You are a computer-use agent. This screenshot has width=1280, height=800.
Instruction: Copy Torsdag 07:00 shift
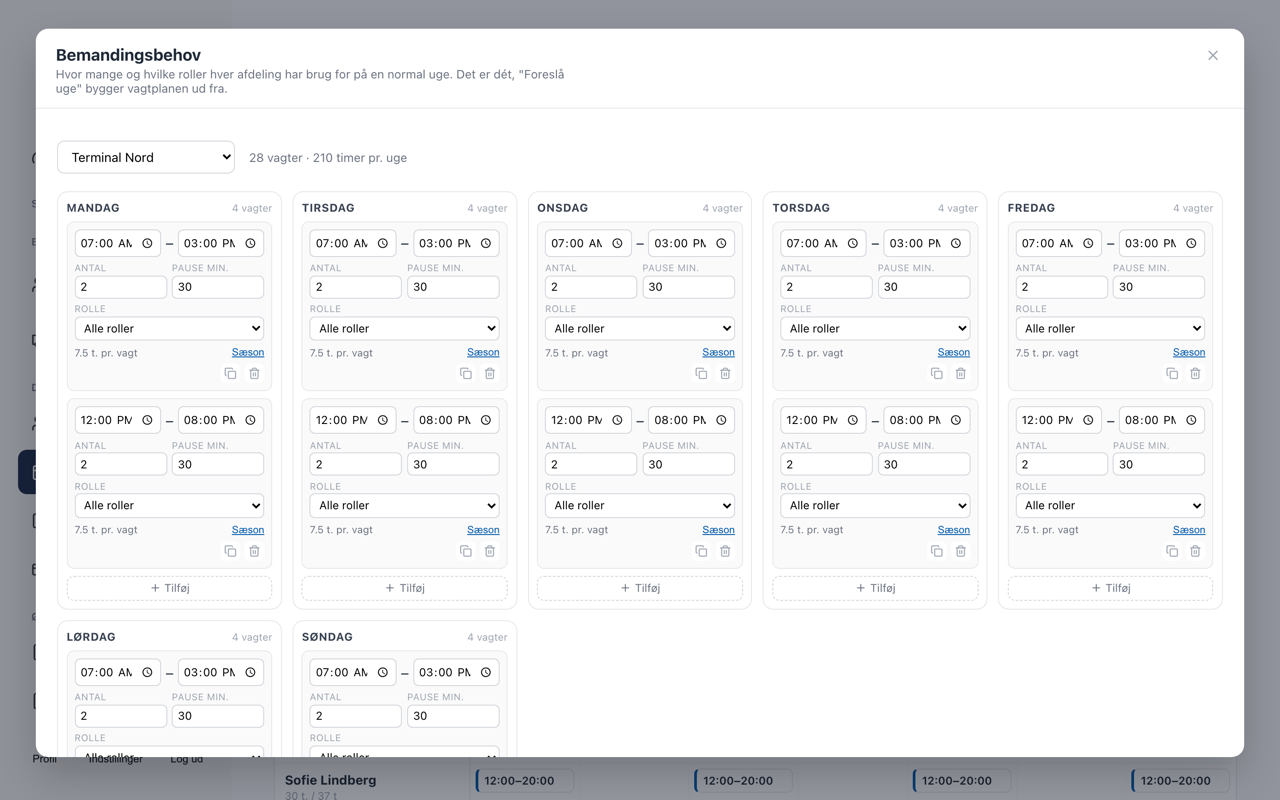pos(937,373)
